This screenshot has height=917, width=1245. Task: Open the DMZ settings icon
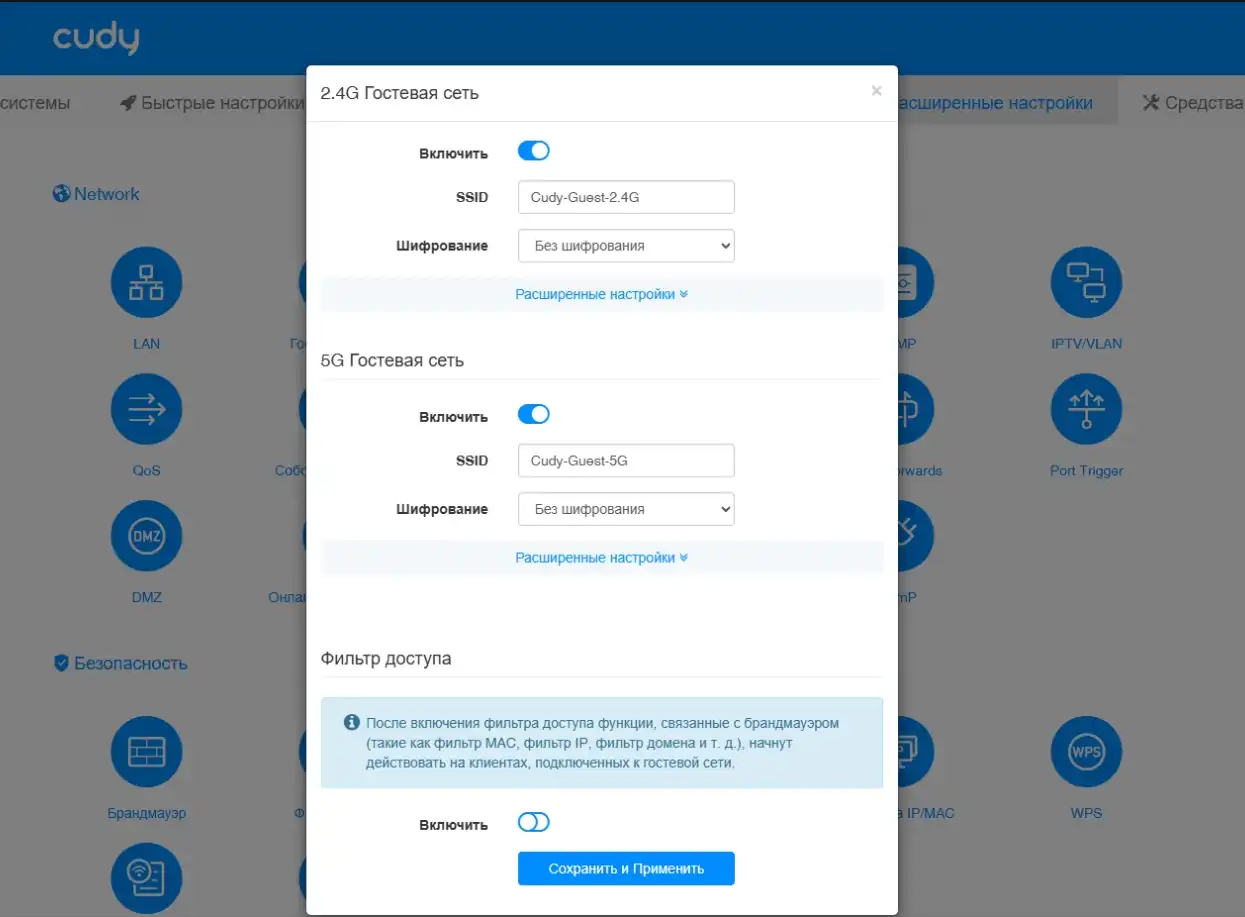click(x=146, y=537)
